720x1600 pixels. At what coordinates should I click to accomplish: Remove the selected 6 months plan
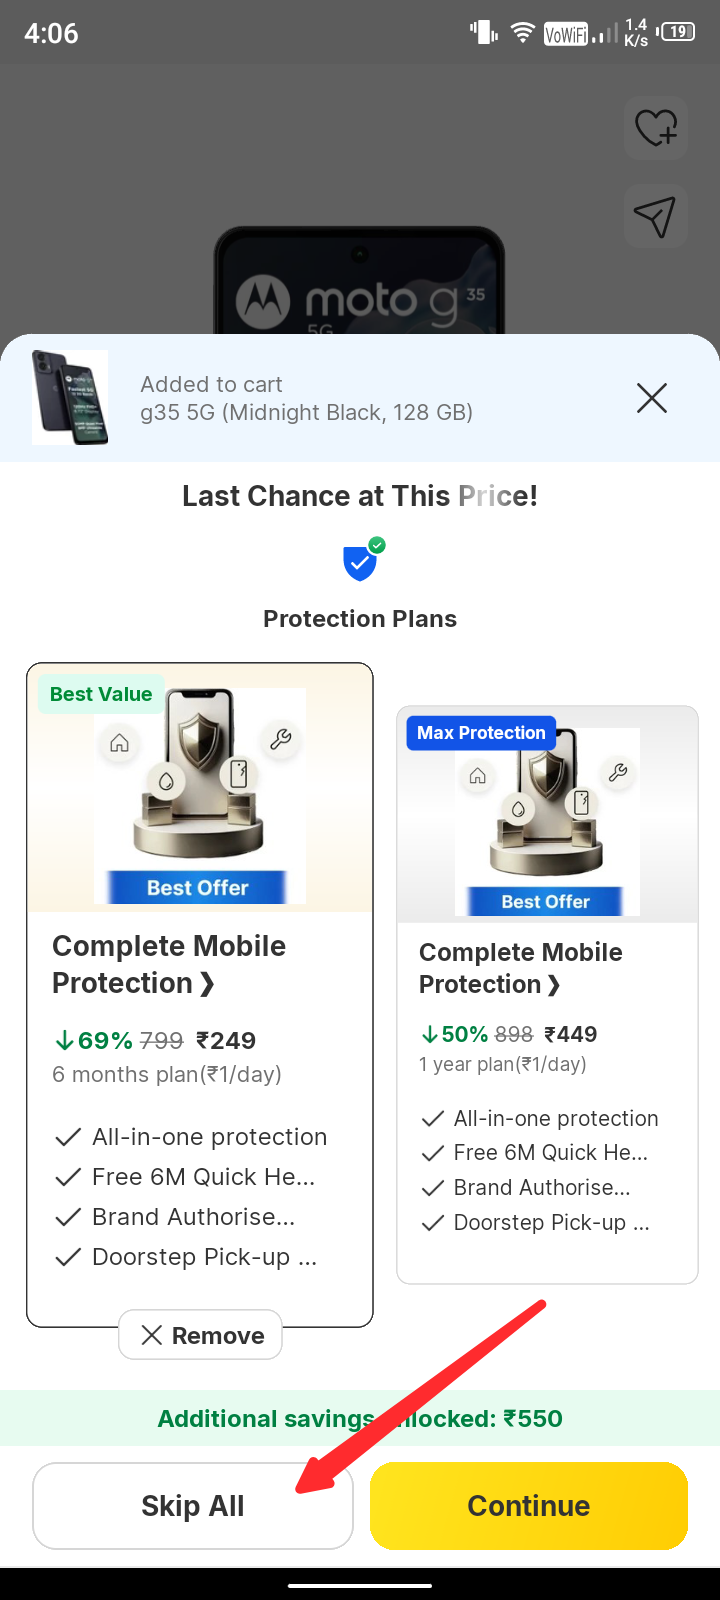click(x=201, y=1335)
